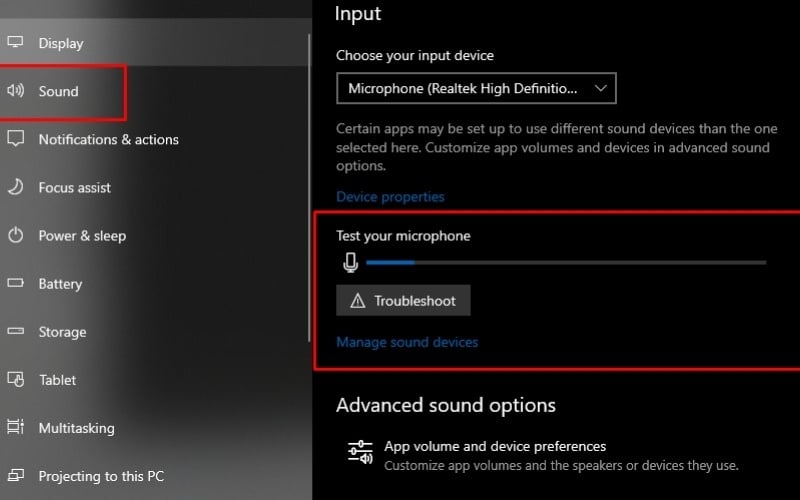This screenshot has width=800, height=500.
Task: Click the microphone test level bar
Action: [566, 262]
